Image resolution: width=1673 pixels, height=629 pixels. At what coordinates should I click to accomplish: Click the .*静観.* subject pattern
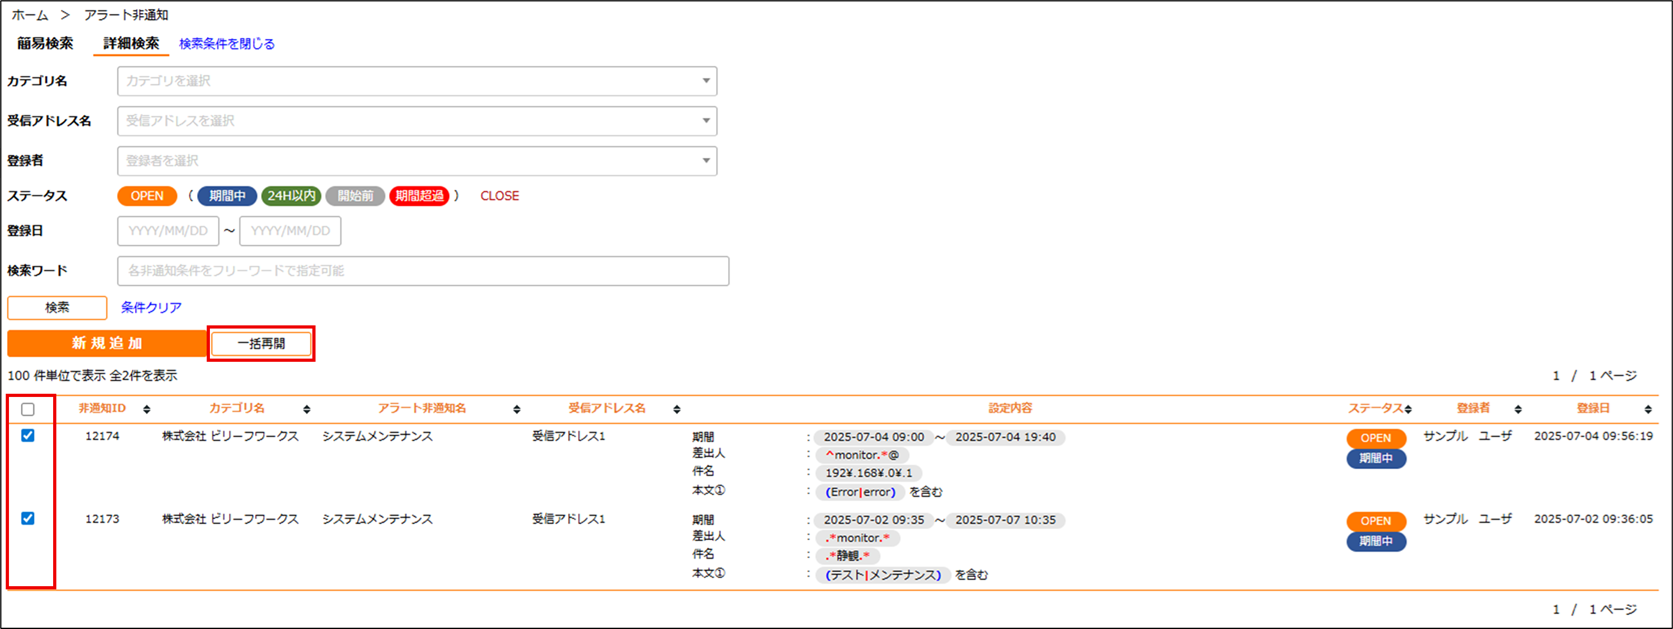click(848, 556)
